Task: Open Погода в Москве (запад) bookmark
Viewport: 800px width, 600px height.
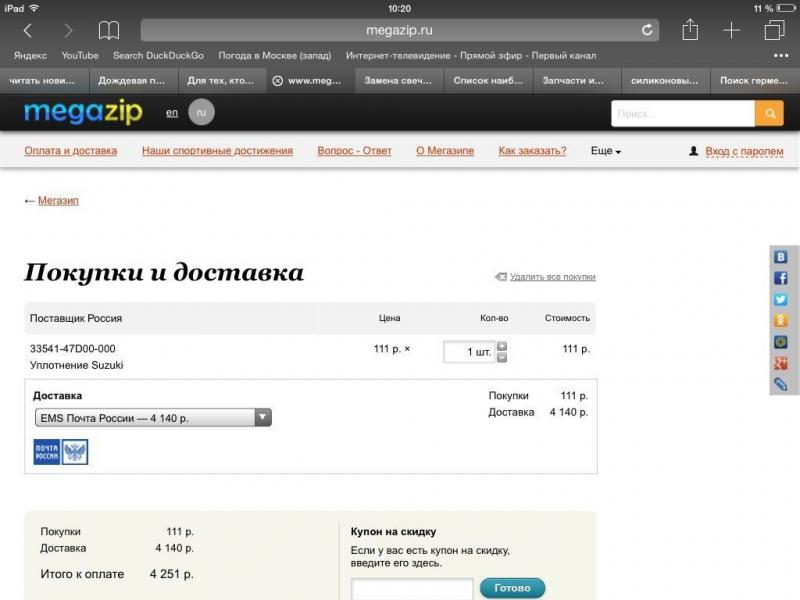Action: pyautogui.click(x=274, y=55)
